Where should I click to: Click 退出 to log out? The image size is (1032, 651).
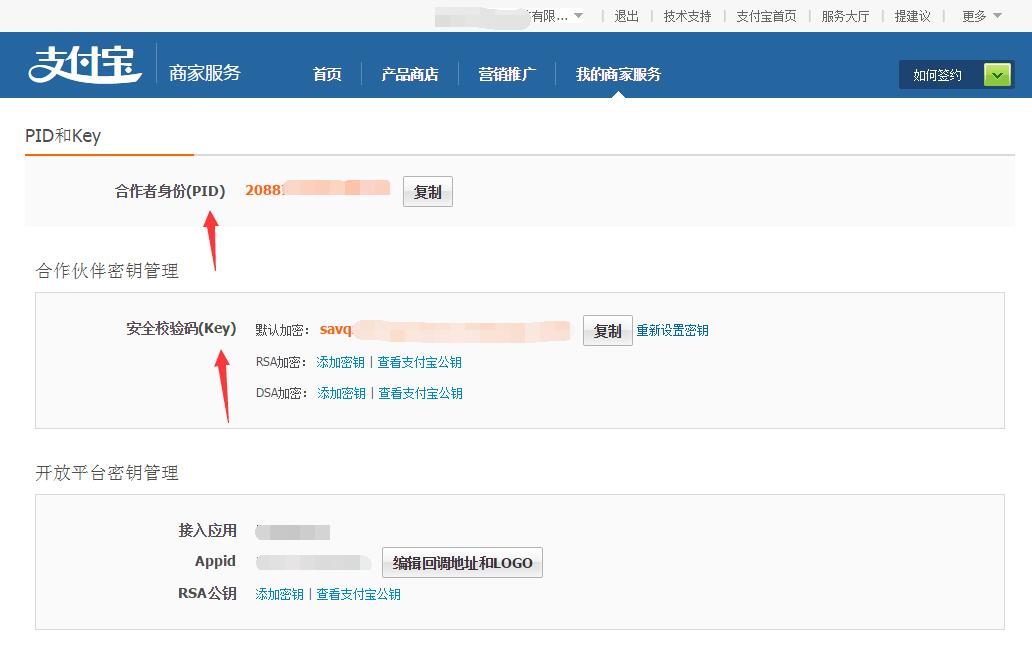click(626, 16)
